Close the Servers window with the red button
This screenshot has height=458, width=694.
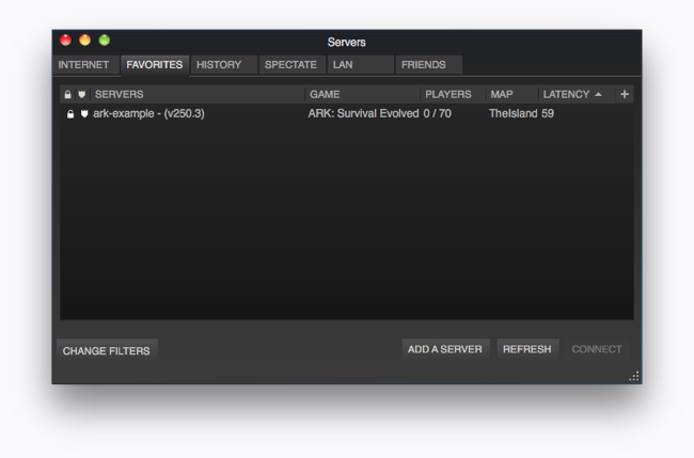pyautogui.click(x=66, y=40)
